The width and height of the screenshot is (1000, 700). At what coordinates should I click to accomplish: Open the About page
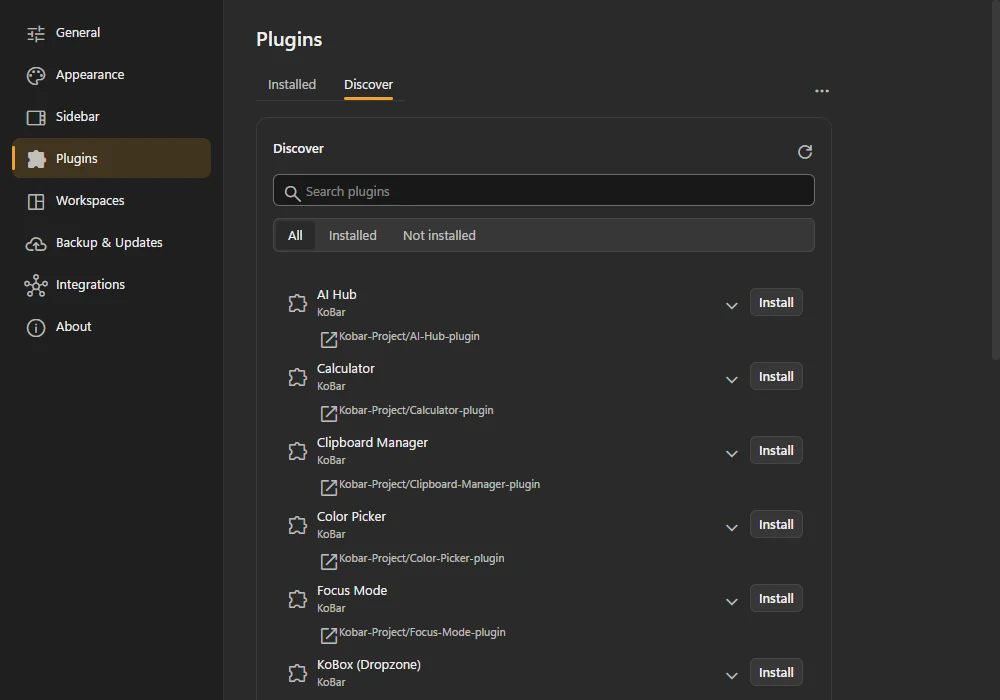(112, 327)
